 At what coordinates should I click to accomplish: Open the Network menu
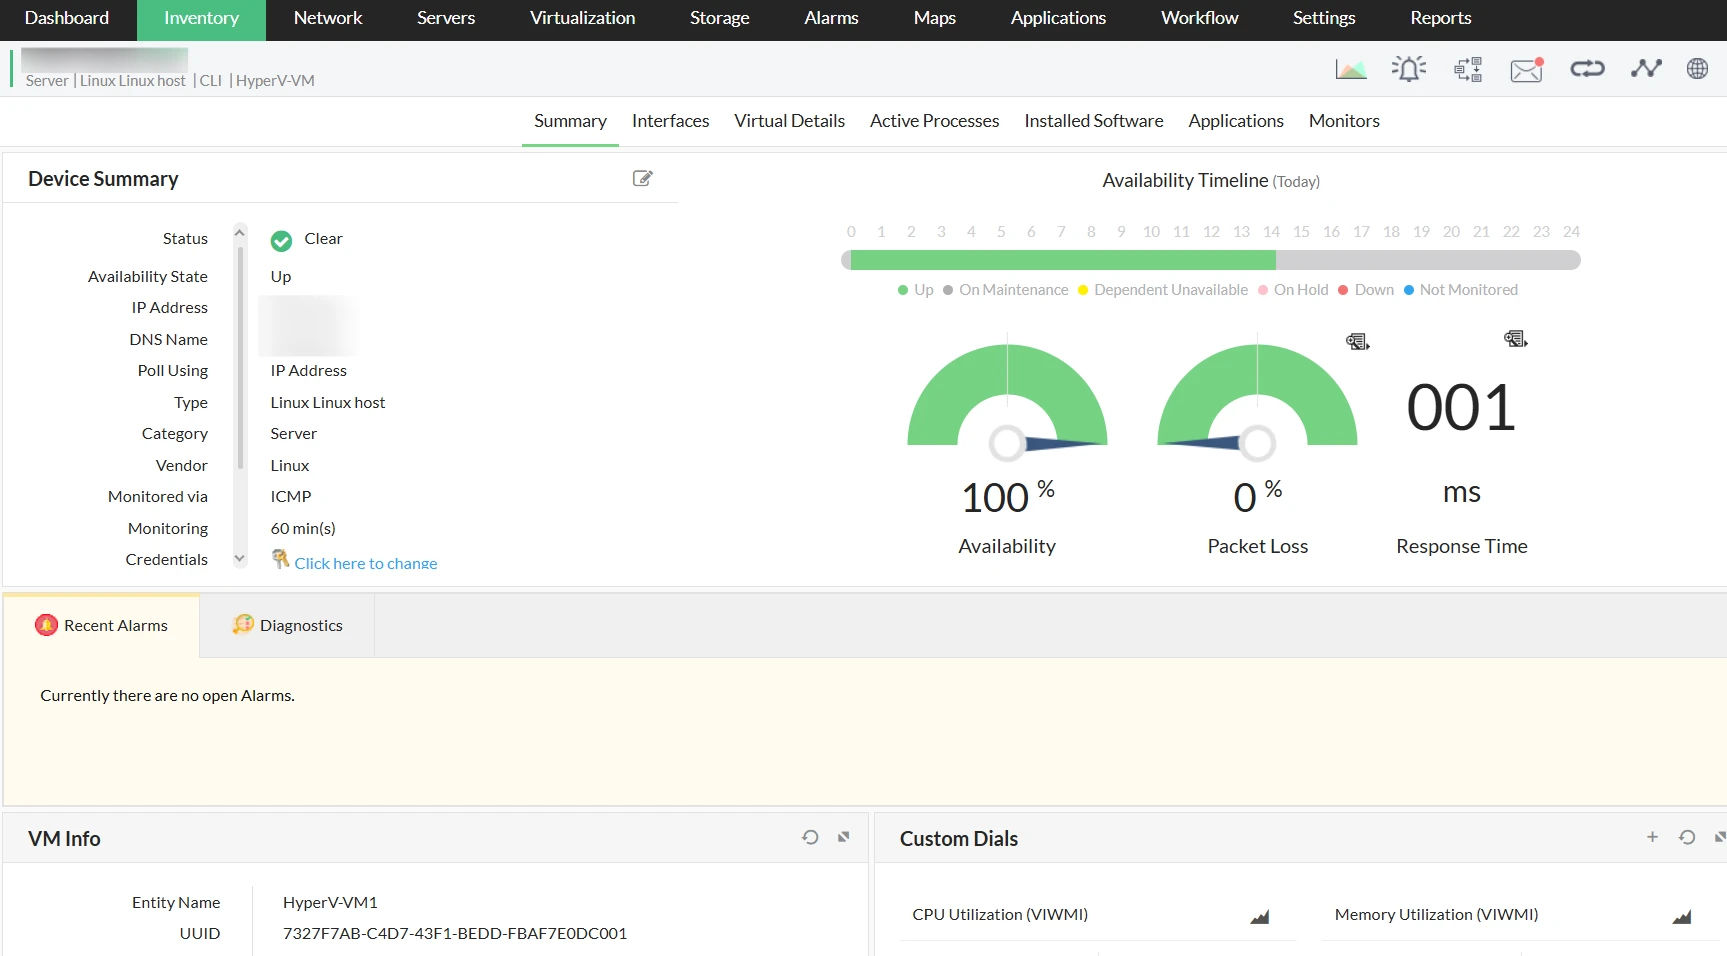tap(328, 18)
